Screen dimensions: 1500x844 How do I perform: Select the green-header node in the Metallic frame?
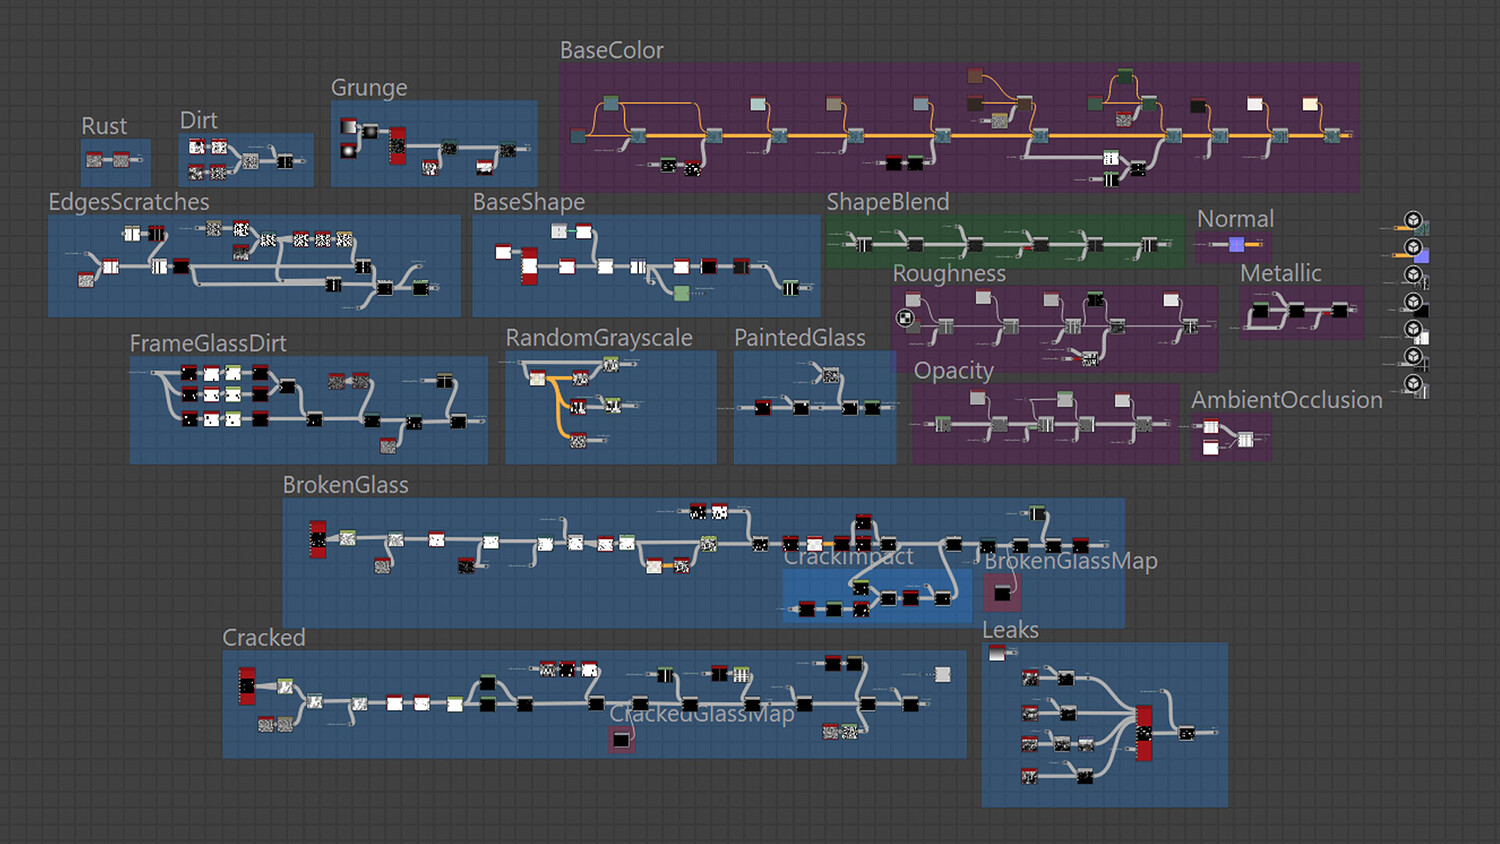coord(1260,310)
